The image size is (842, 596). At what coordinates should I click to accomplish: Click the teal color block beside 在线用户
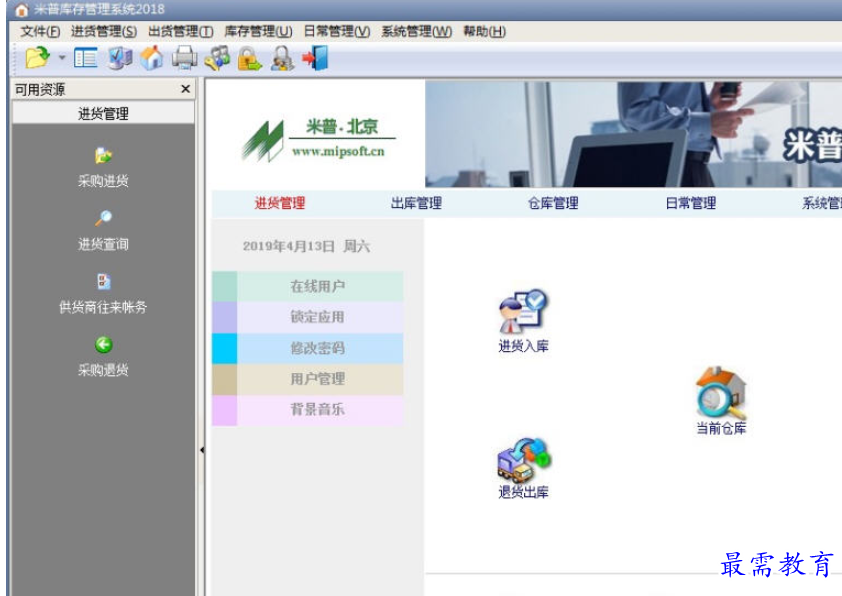click(224, 286)
